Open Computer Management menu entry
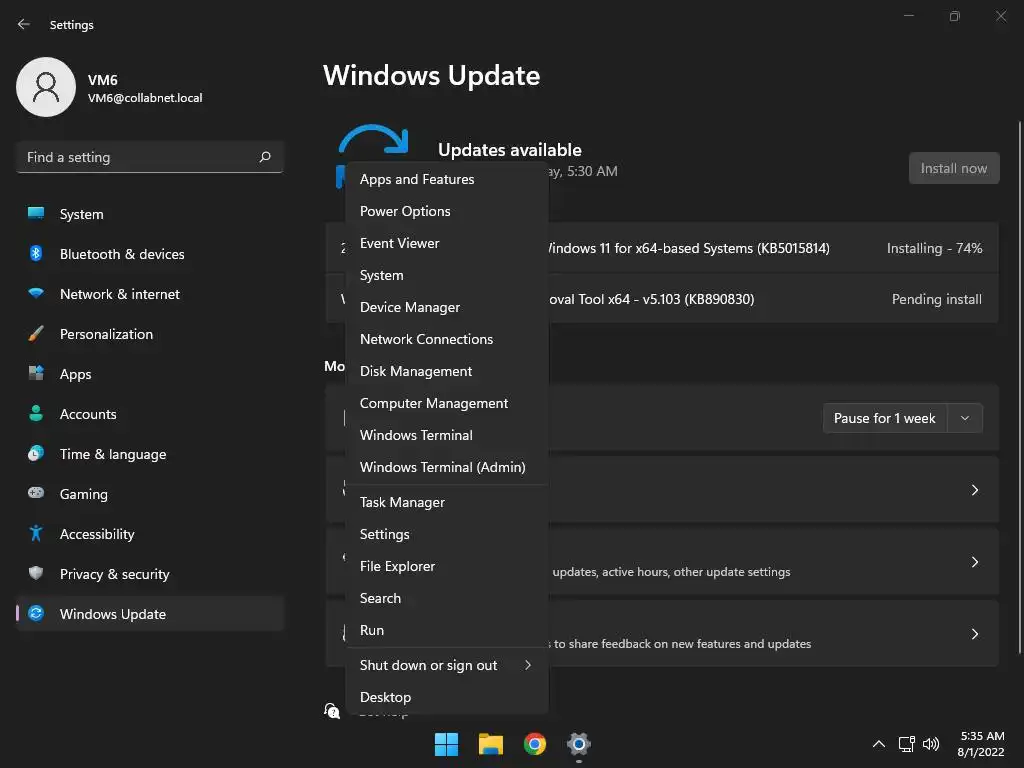Viewport: 1024px width, 768px height. 447,403
